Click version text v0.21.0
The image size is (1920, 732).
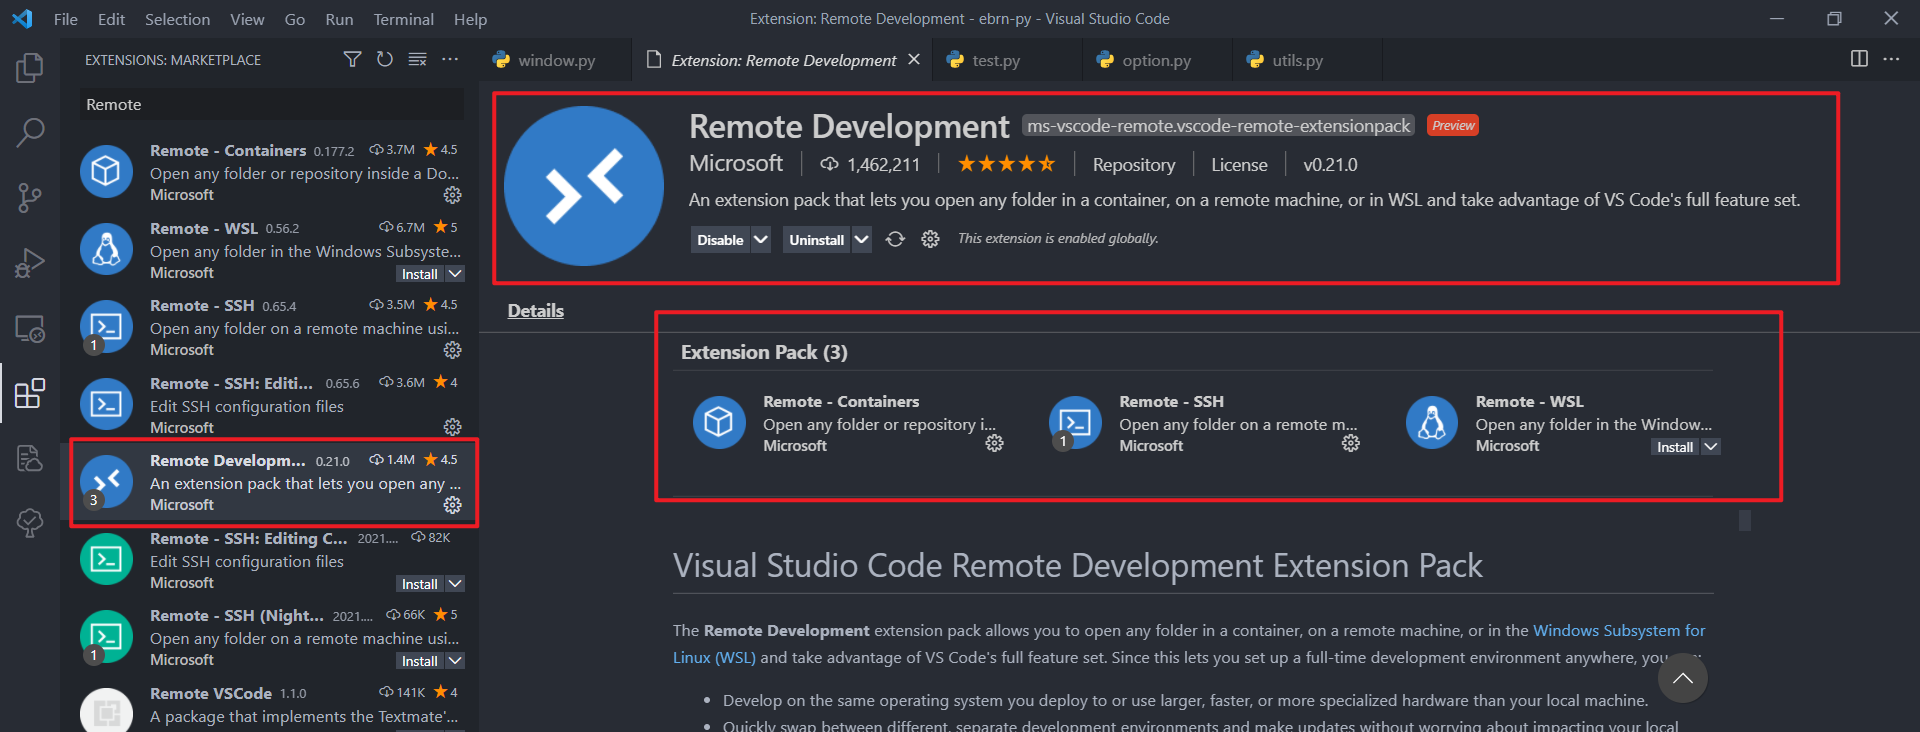(1330, 165)
